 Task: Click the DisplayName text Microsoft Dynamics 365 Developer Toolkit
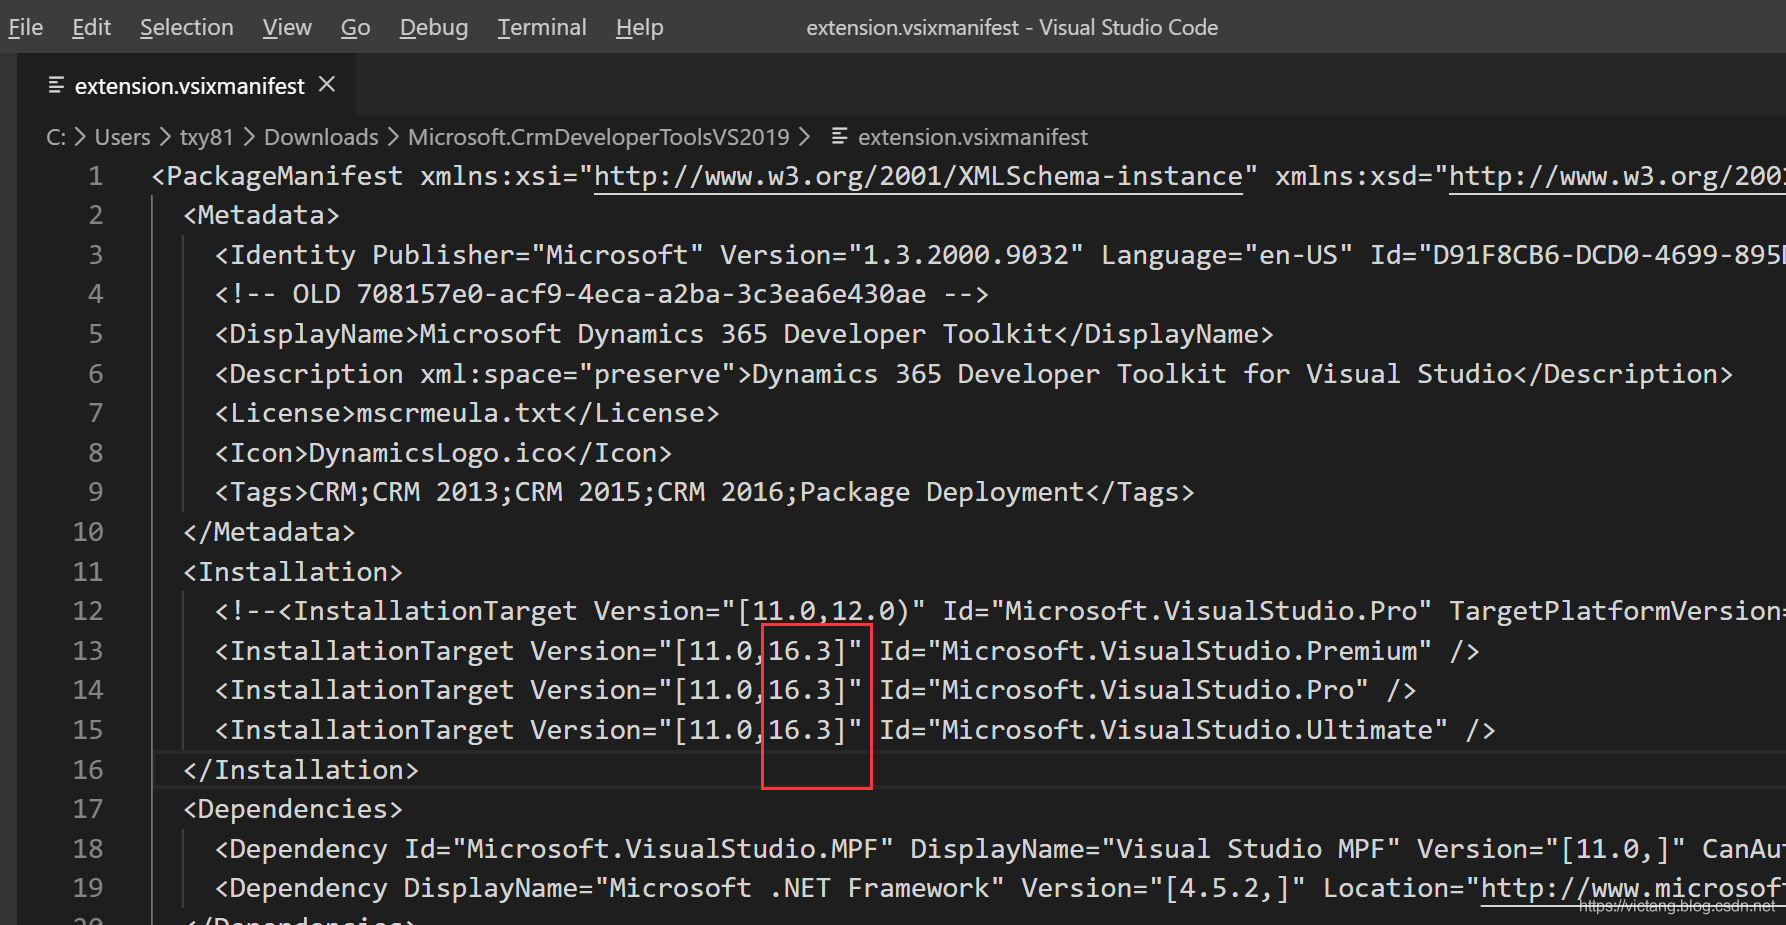coord(736,334)
